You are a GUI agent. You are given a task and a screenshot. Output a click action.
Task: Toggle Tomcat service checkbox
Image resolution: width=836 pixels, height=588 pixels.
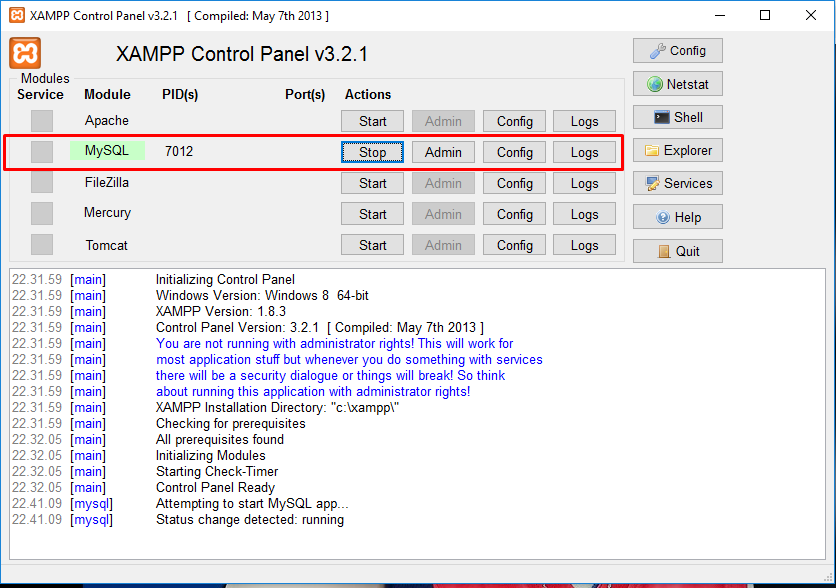pyautogui.click(x=42, y=245)
